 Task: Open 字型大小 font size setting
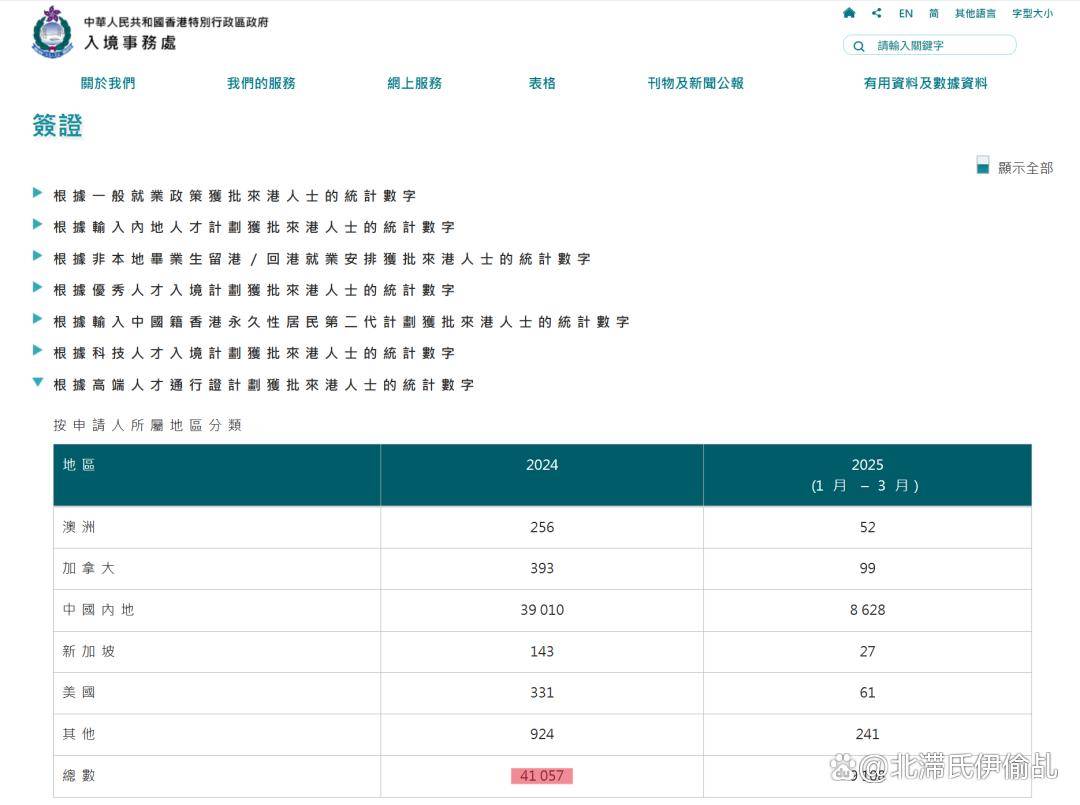[1032, 14]
